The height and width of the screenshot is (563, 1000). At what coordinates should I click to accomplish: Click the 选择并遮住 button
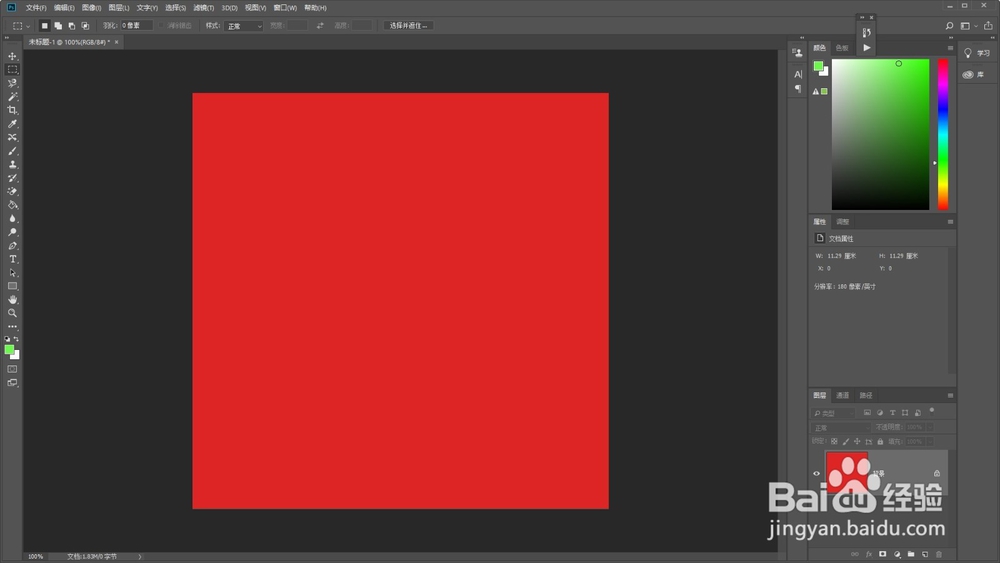(409, 26)
